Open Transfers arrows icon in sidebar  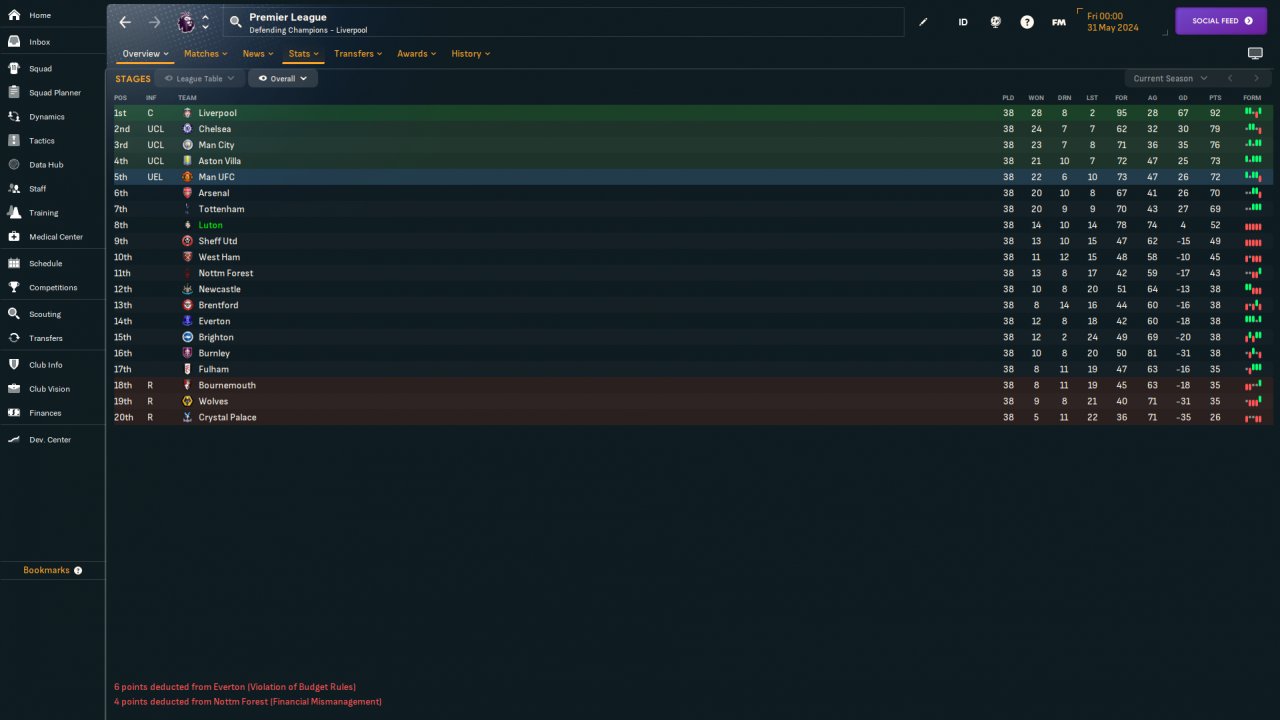pyautogui.click(x=14, y=338)
